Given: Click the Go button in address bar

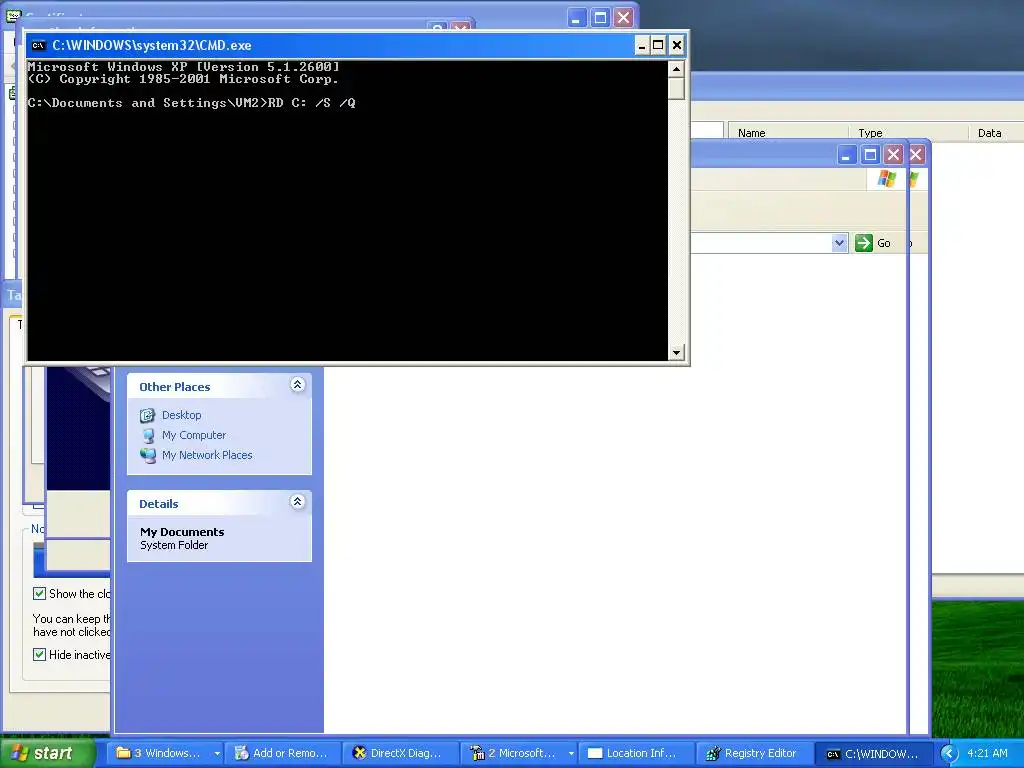Looking at the screenshot, I should click(x=873, y=243).
